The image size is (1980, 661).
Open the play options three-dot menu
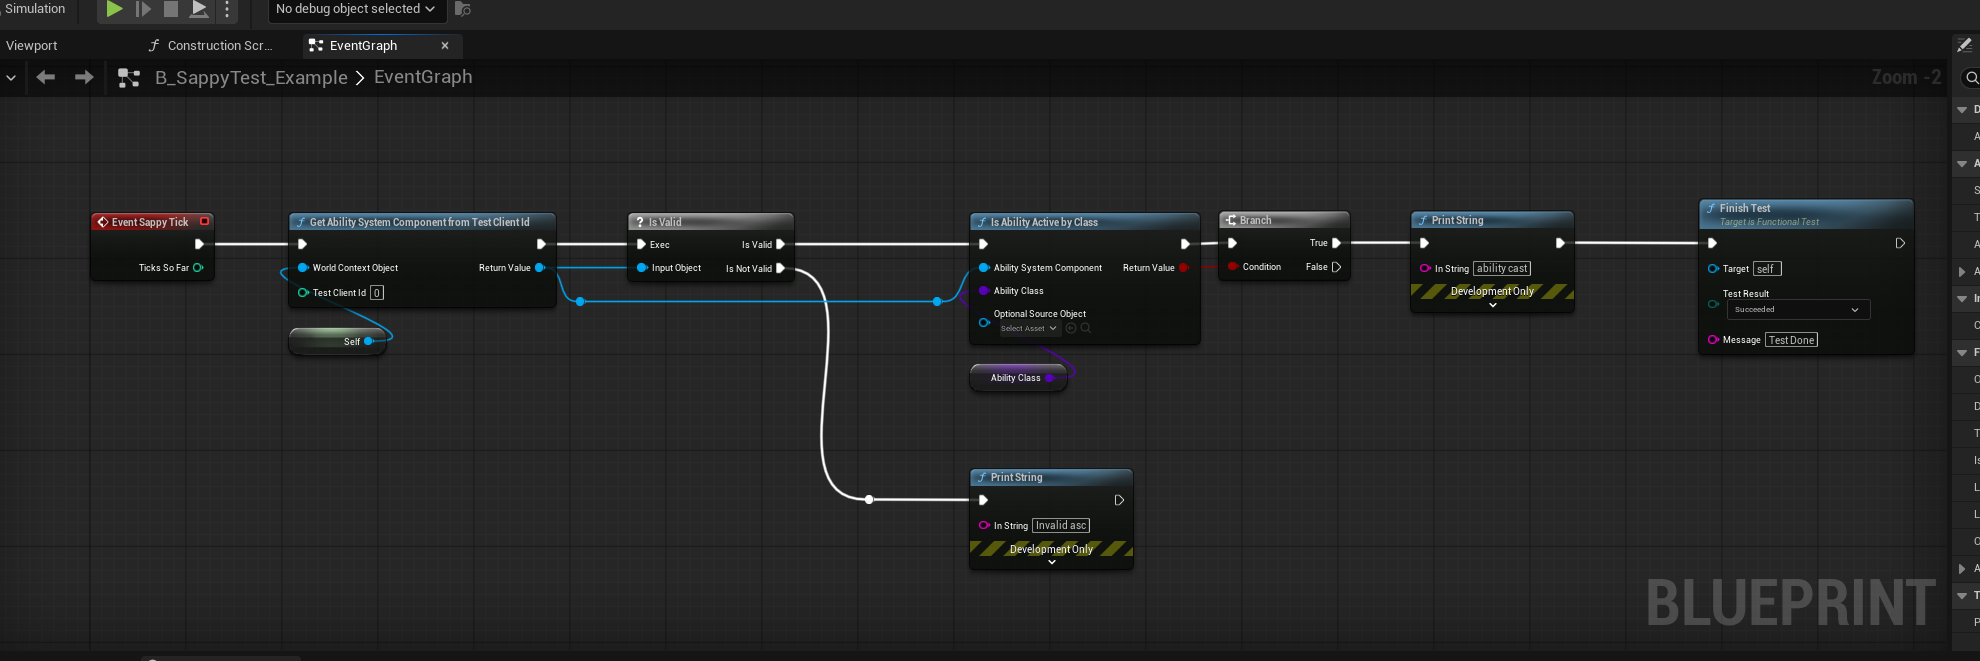pyautogui.click(x=227, y=9)
